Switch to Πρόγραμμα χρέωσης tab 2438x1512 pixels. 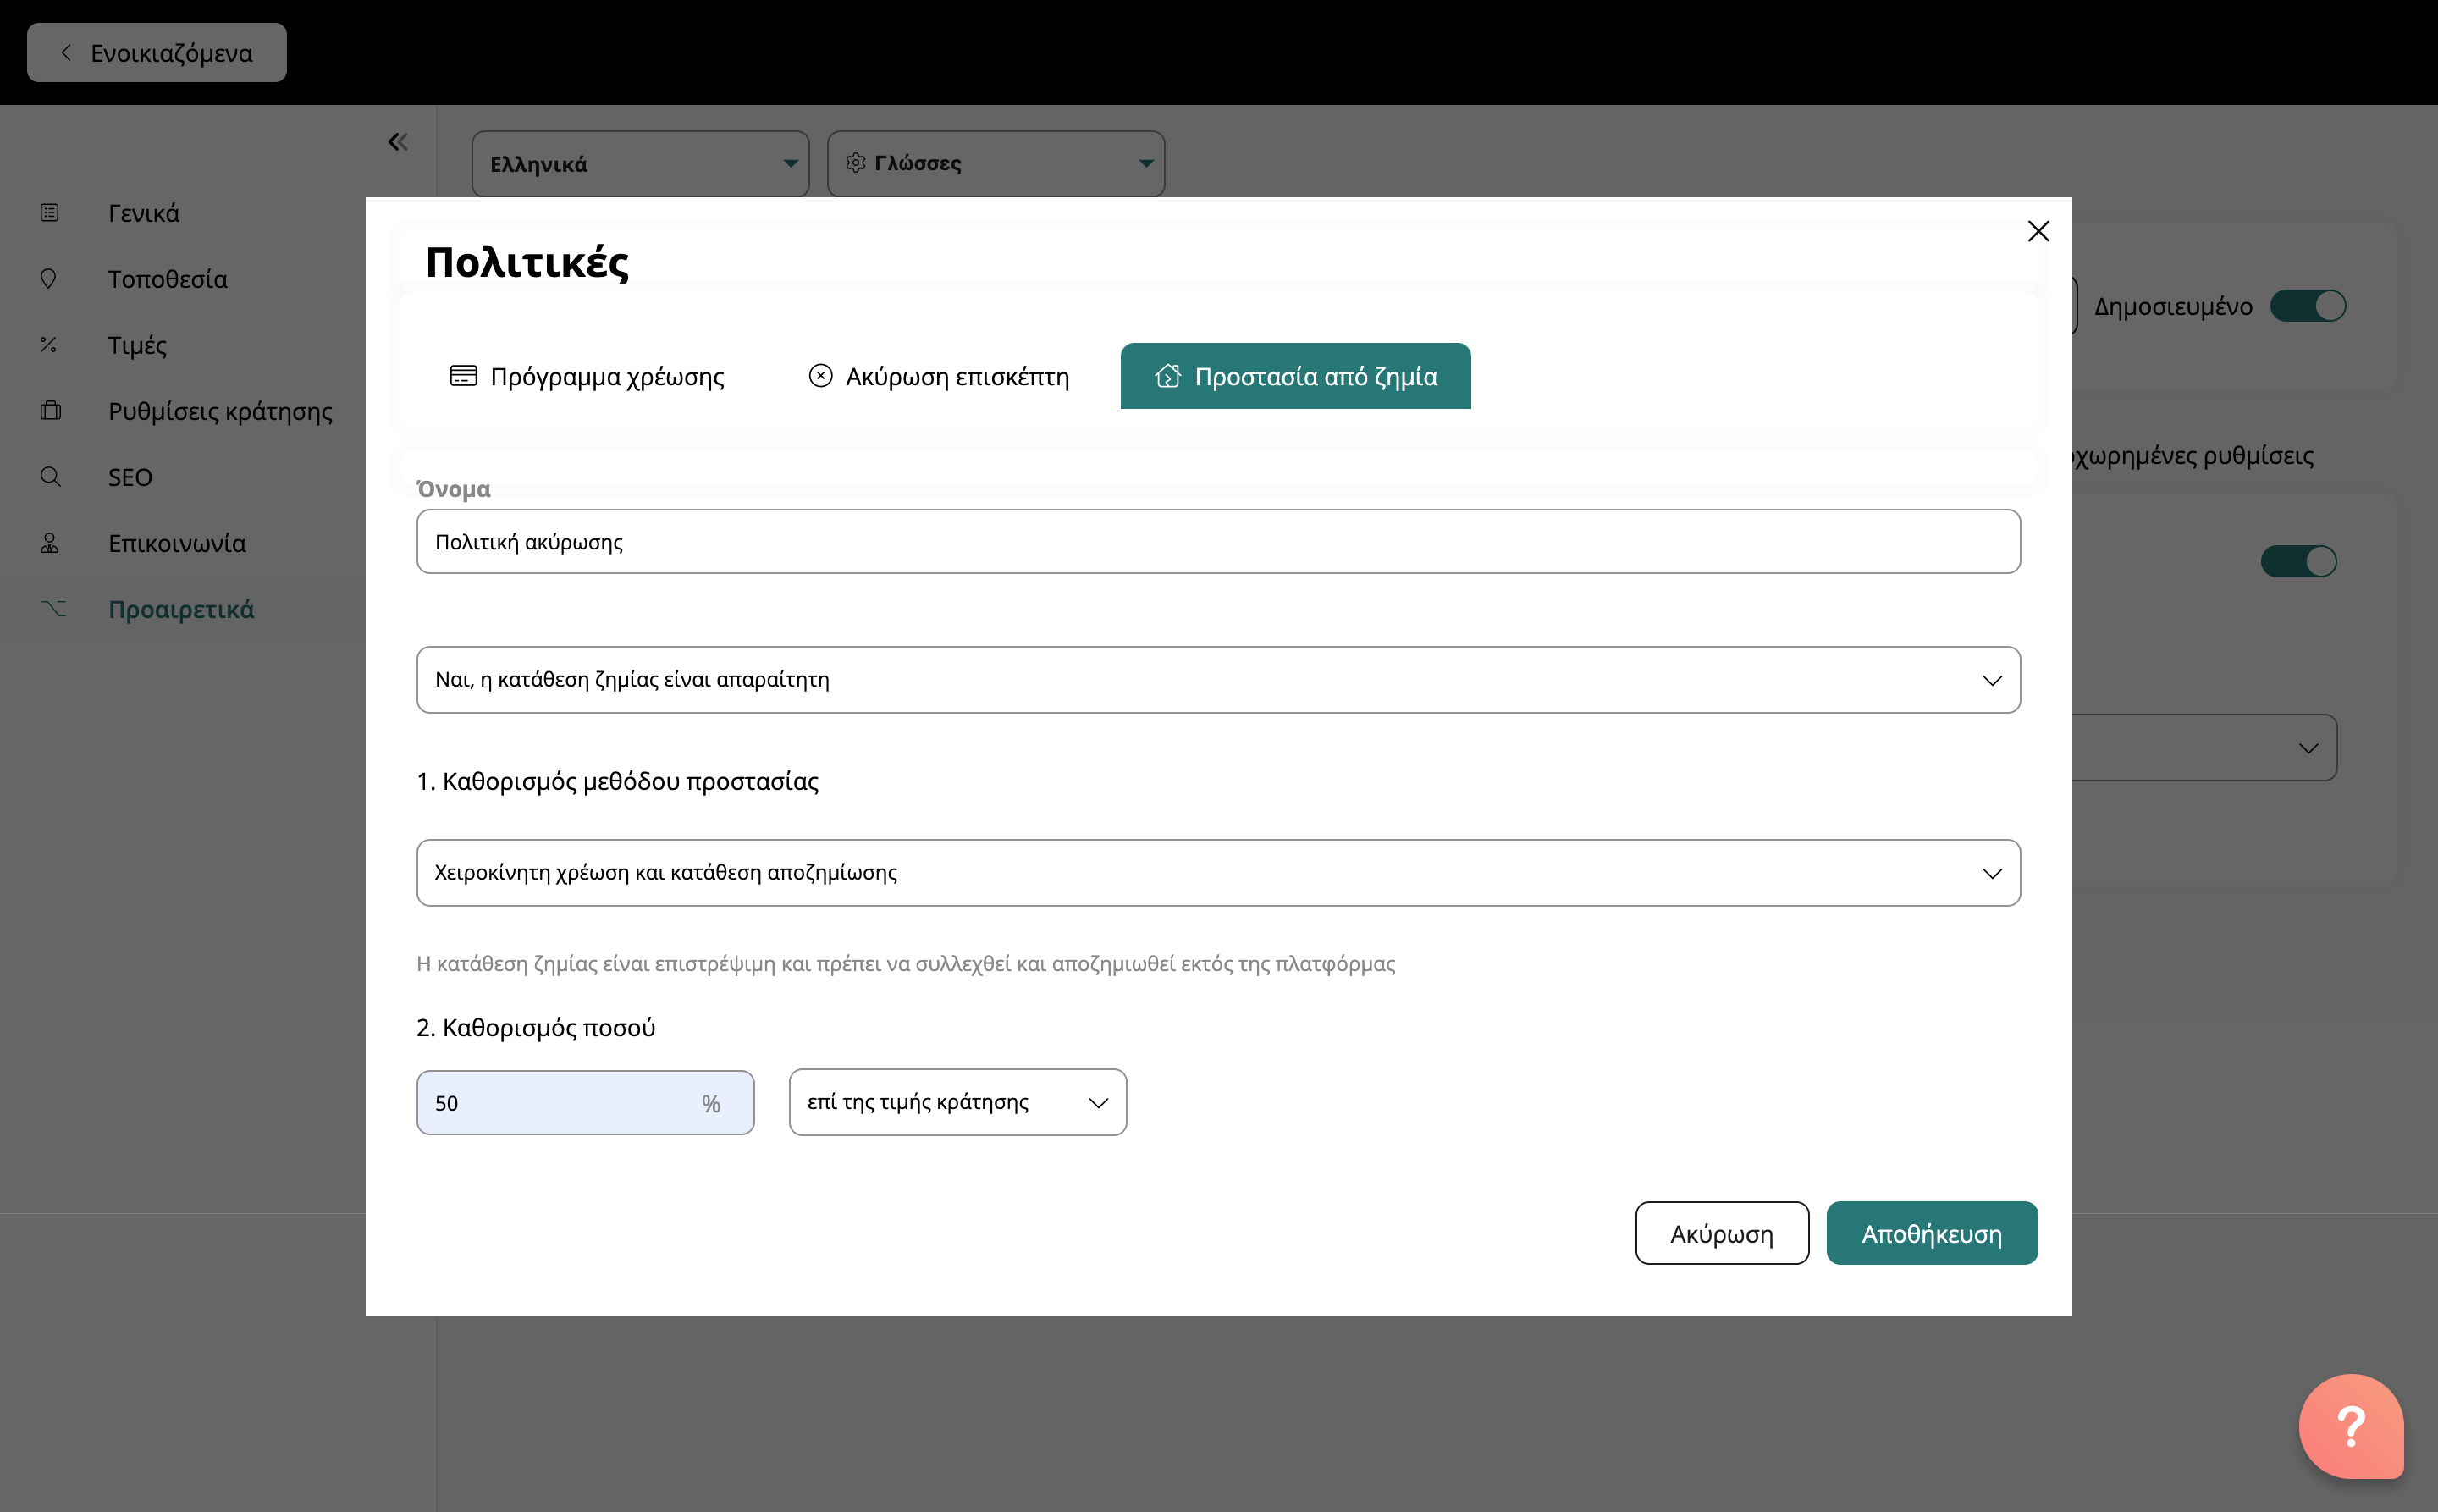pyautogui.click(x=587, y=377)
